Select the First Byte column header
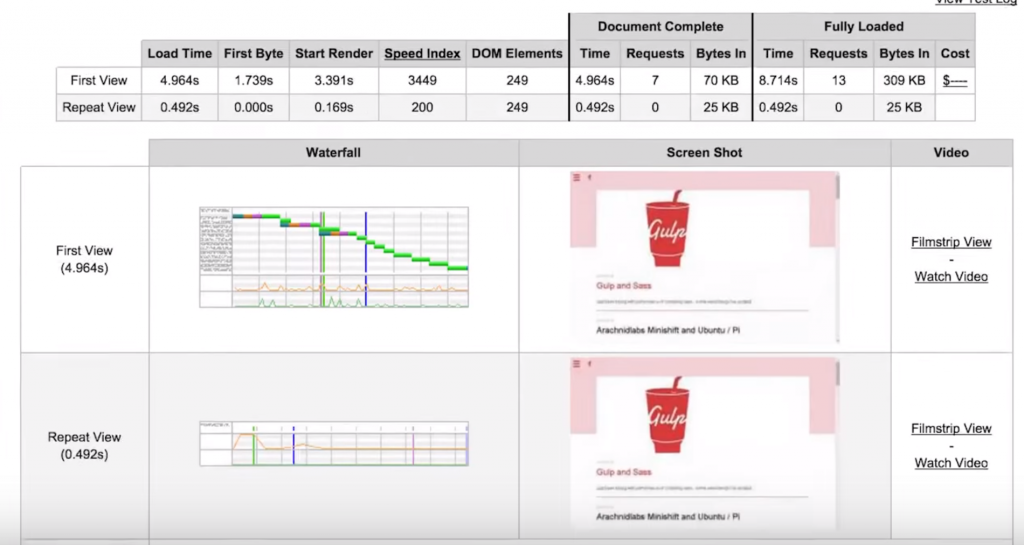Image resolution: width=1024 pixels, height=545 pixels. 253,54
